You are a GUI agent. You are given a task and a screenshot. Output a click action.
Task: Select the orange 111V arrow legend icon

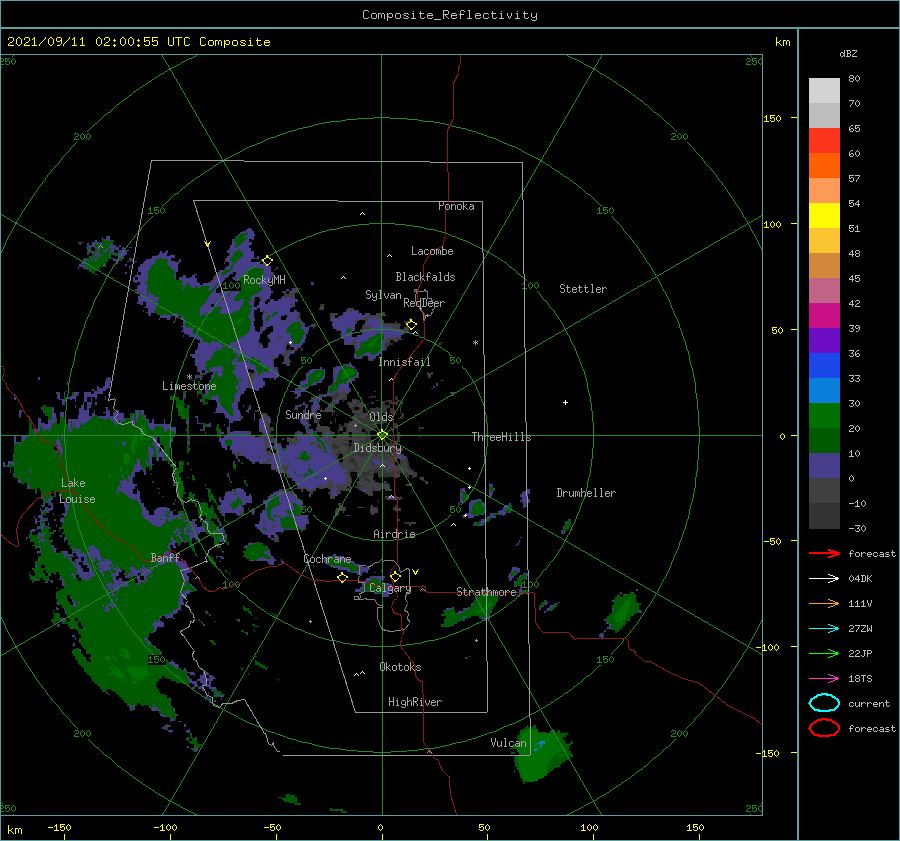[x=824, y=603]
